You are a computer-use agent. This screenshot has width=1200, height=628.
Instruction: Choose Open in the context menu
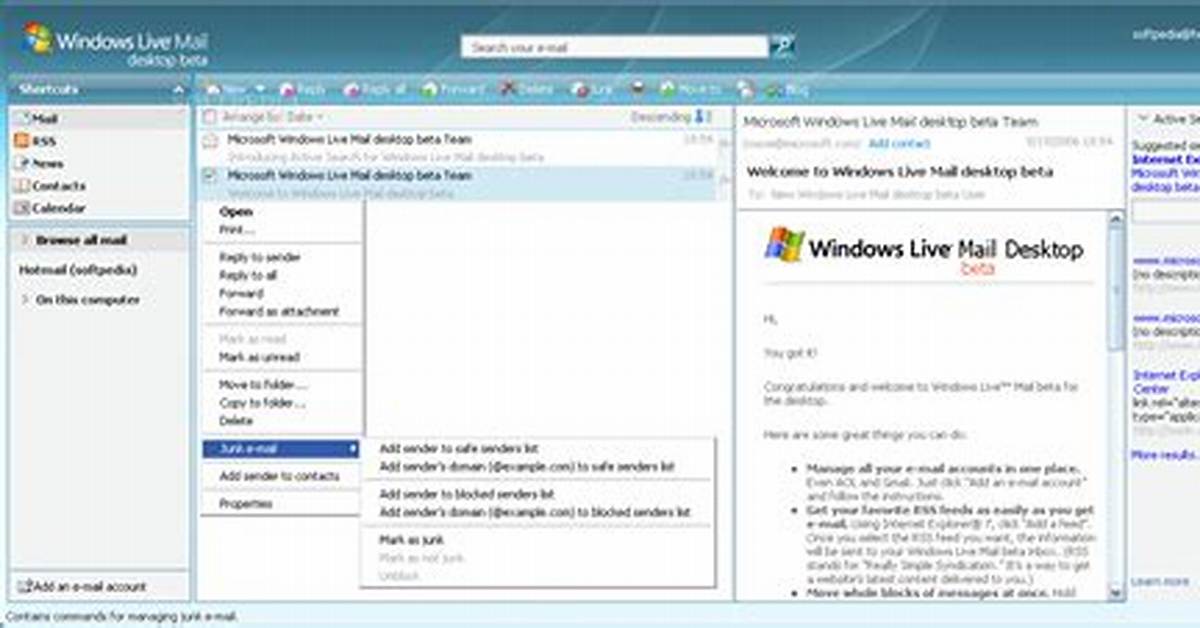[236, 212]
